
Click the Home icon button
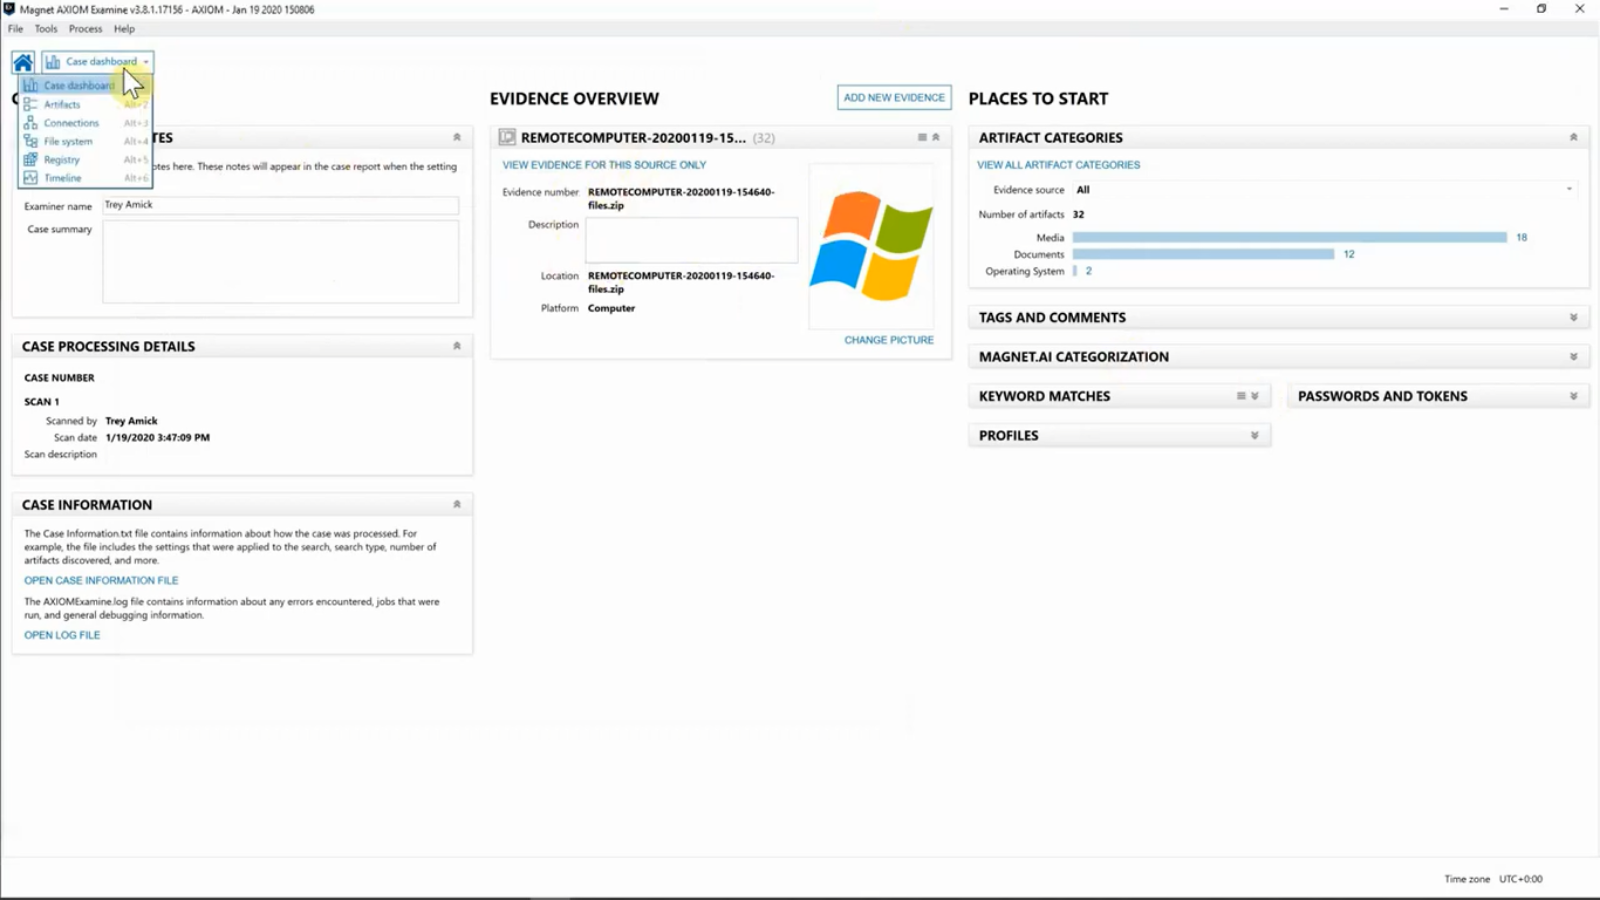23,62
